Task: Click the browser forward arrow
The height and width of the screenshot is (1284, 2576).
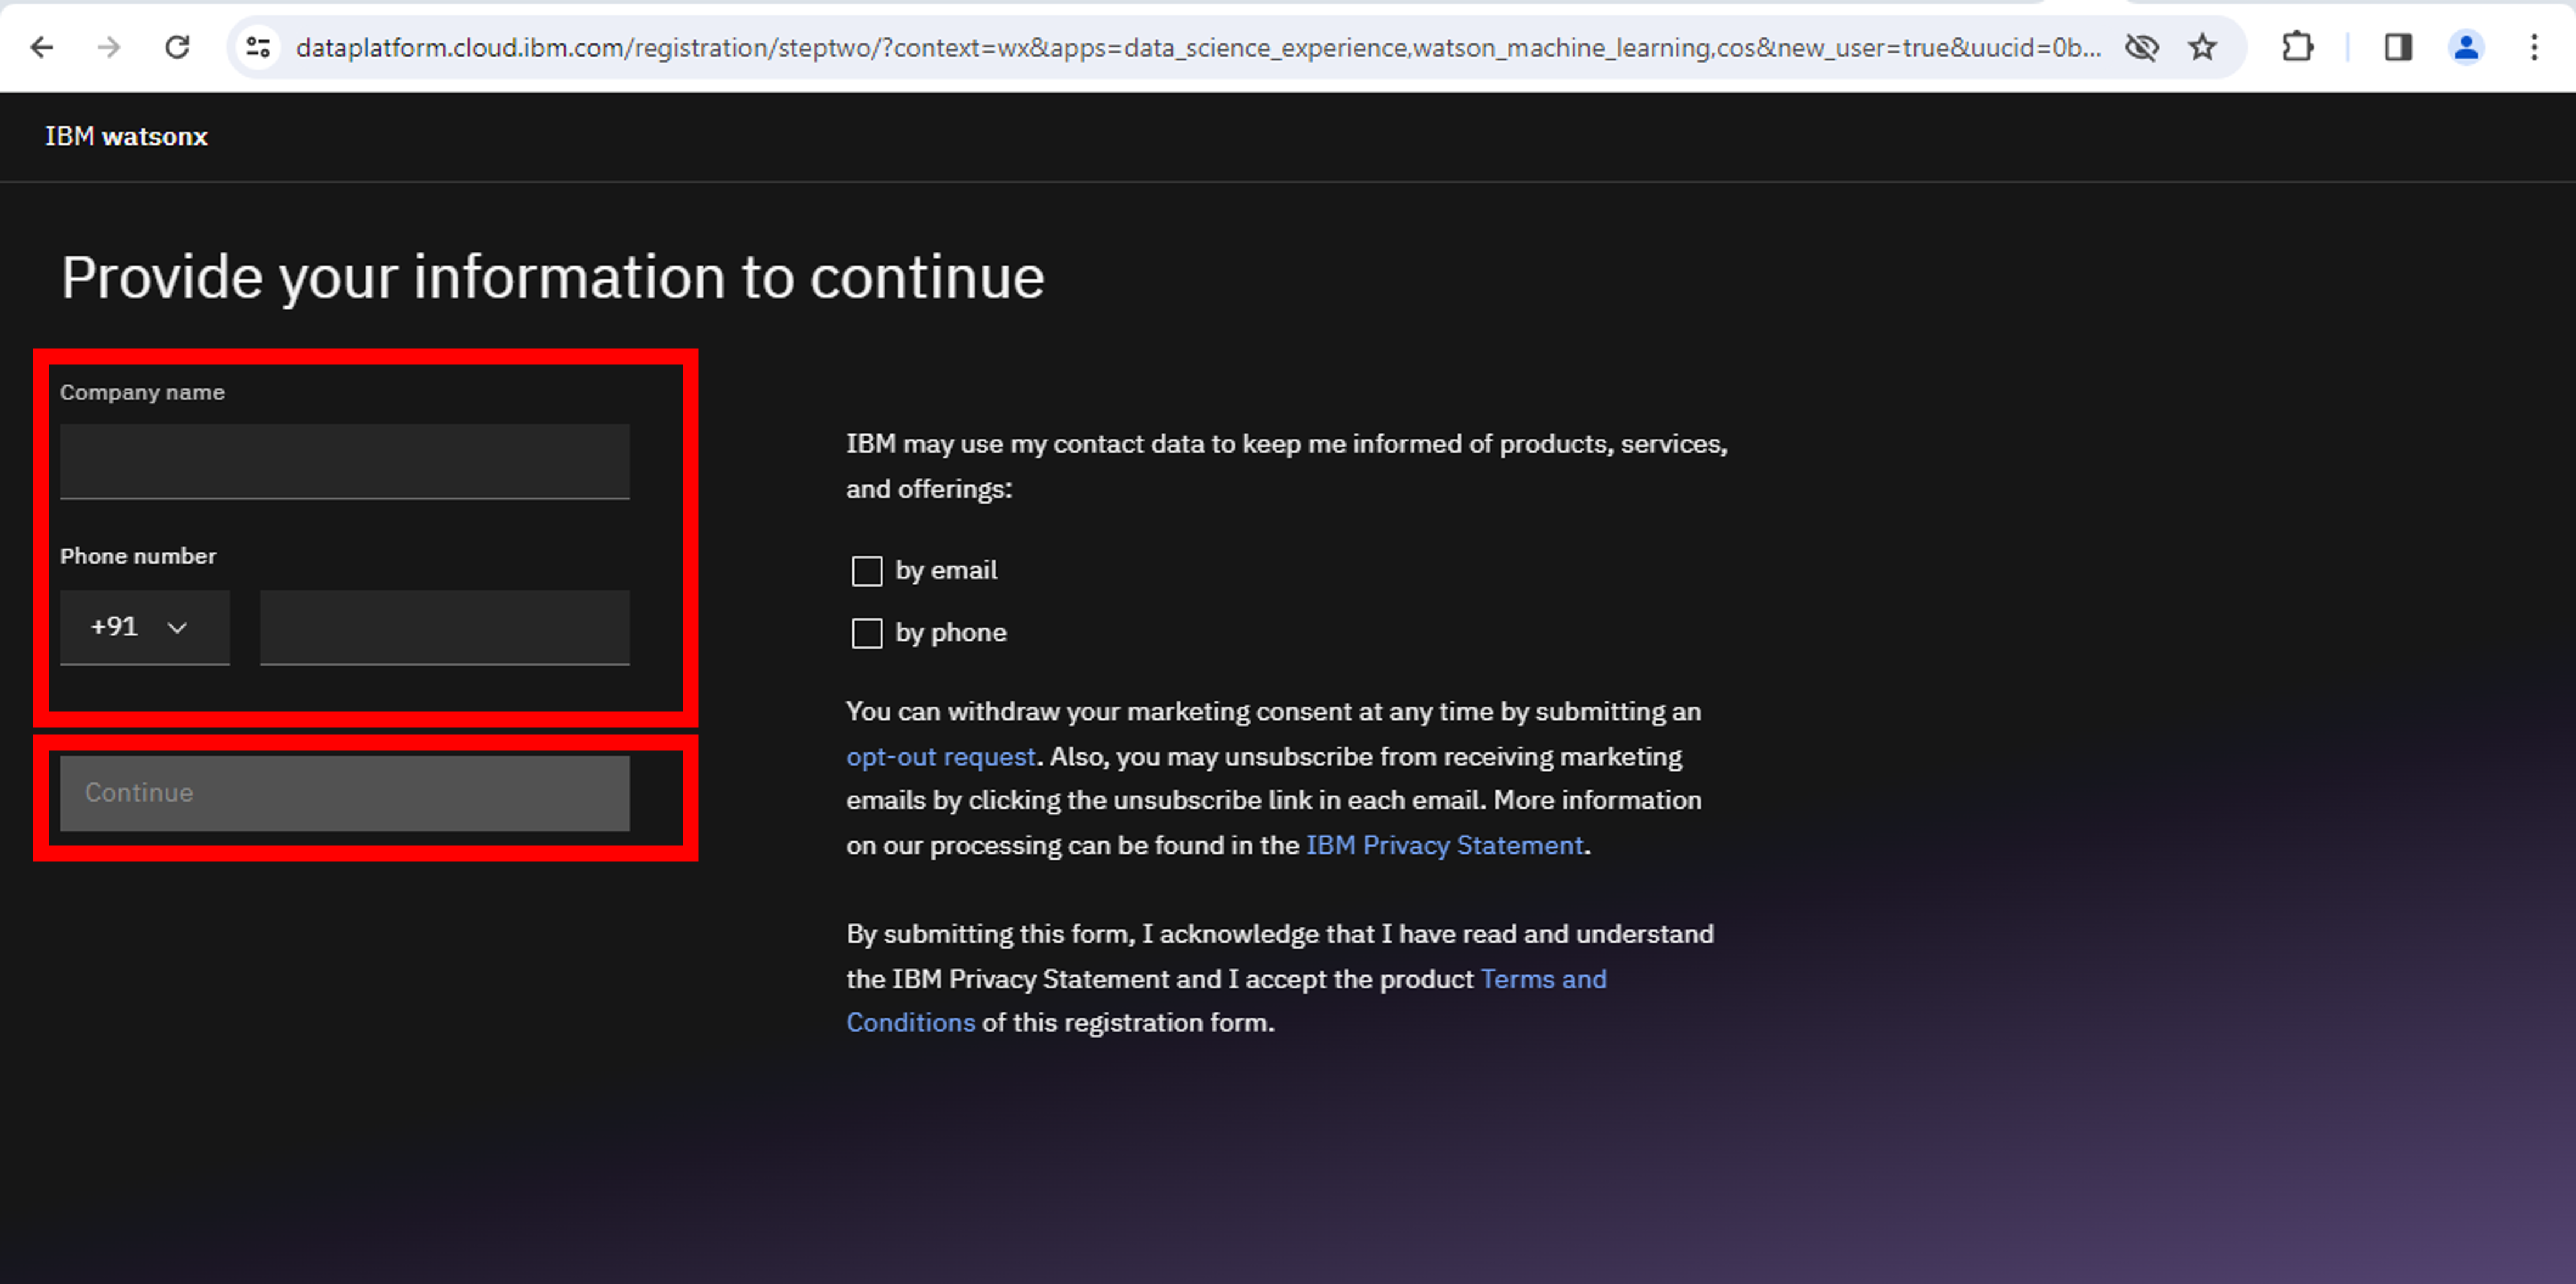Action: pyautogui.click(x=109, y=47)
